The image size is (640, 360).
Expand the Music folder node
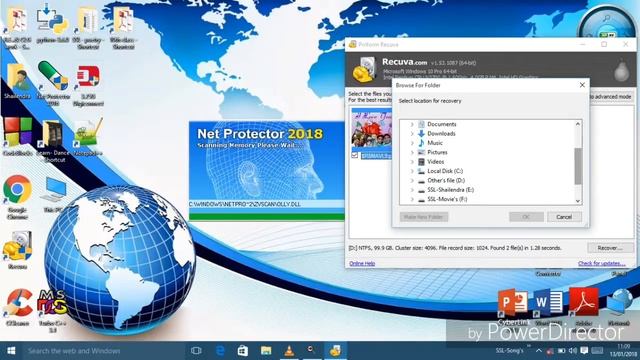[412, 143]
